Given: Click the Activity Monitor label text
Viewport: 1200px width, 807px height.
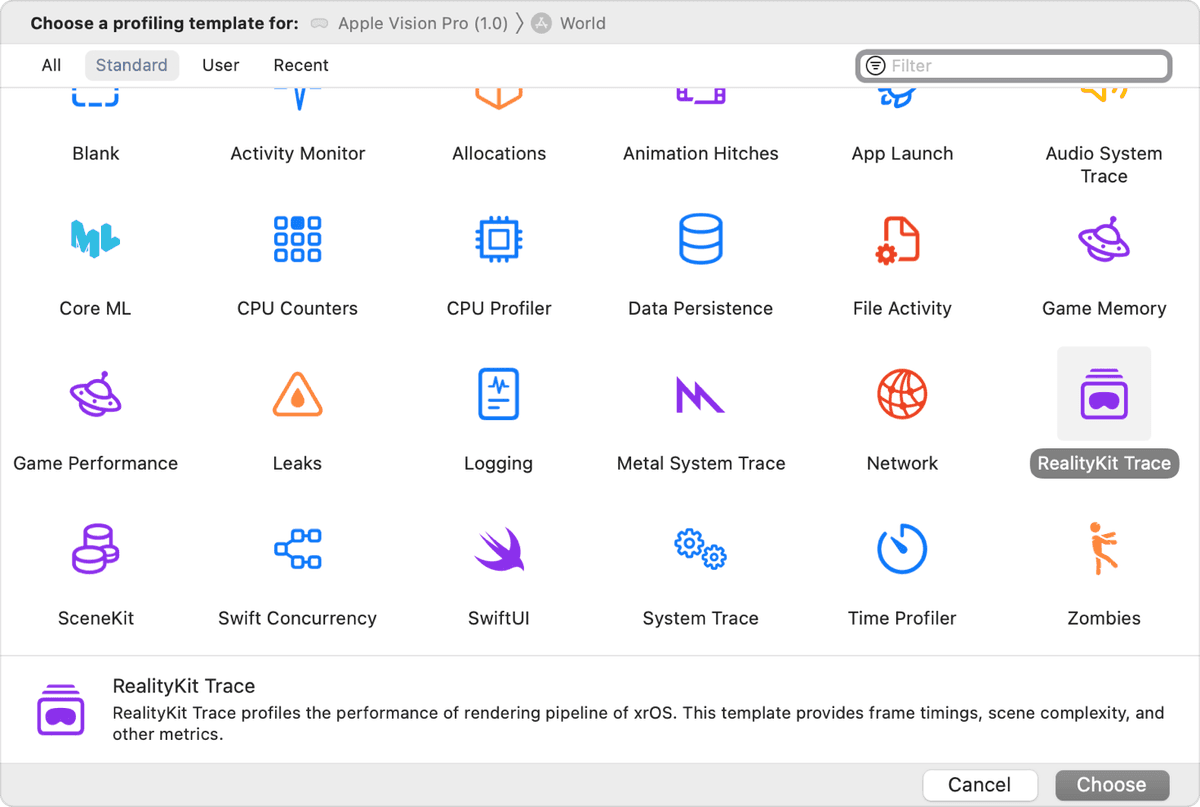Looking at the screenshot, I should coord(297,153).
